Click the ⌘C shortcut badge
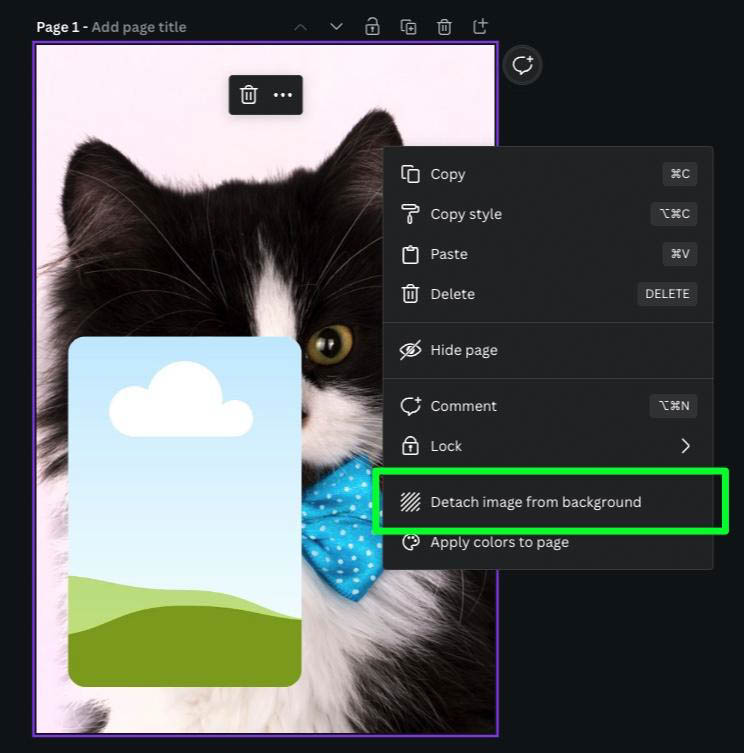 point(680,174)
